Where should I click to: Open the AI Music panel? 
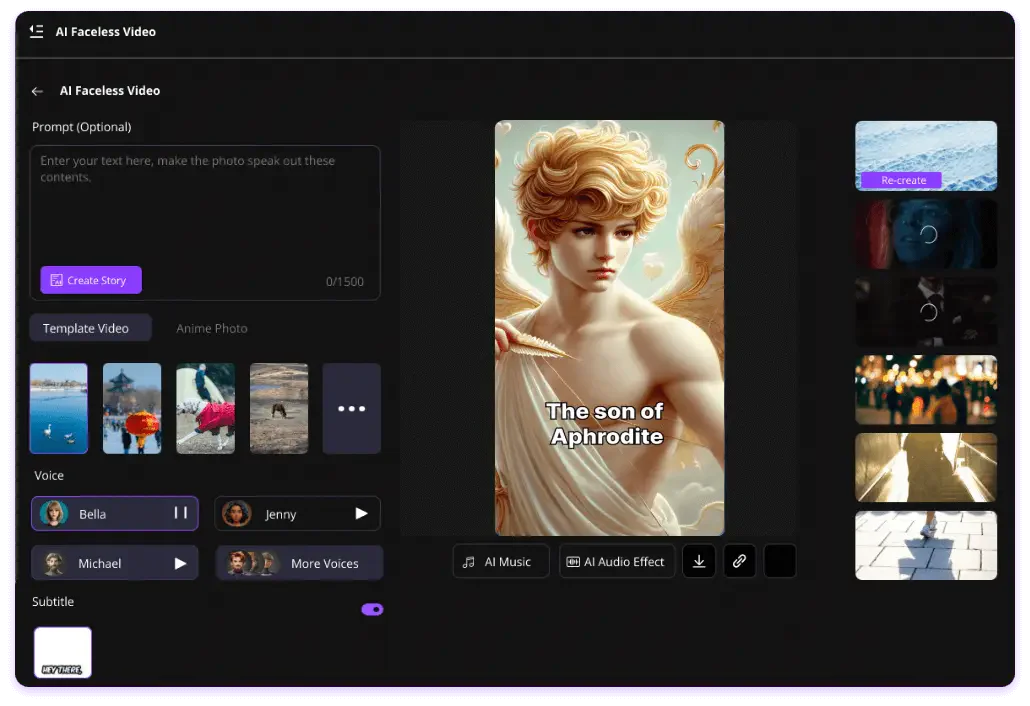tap(500, 561)
